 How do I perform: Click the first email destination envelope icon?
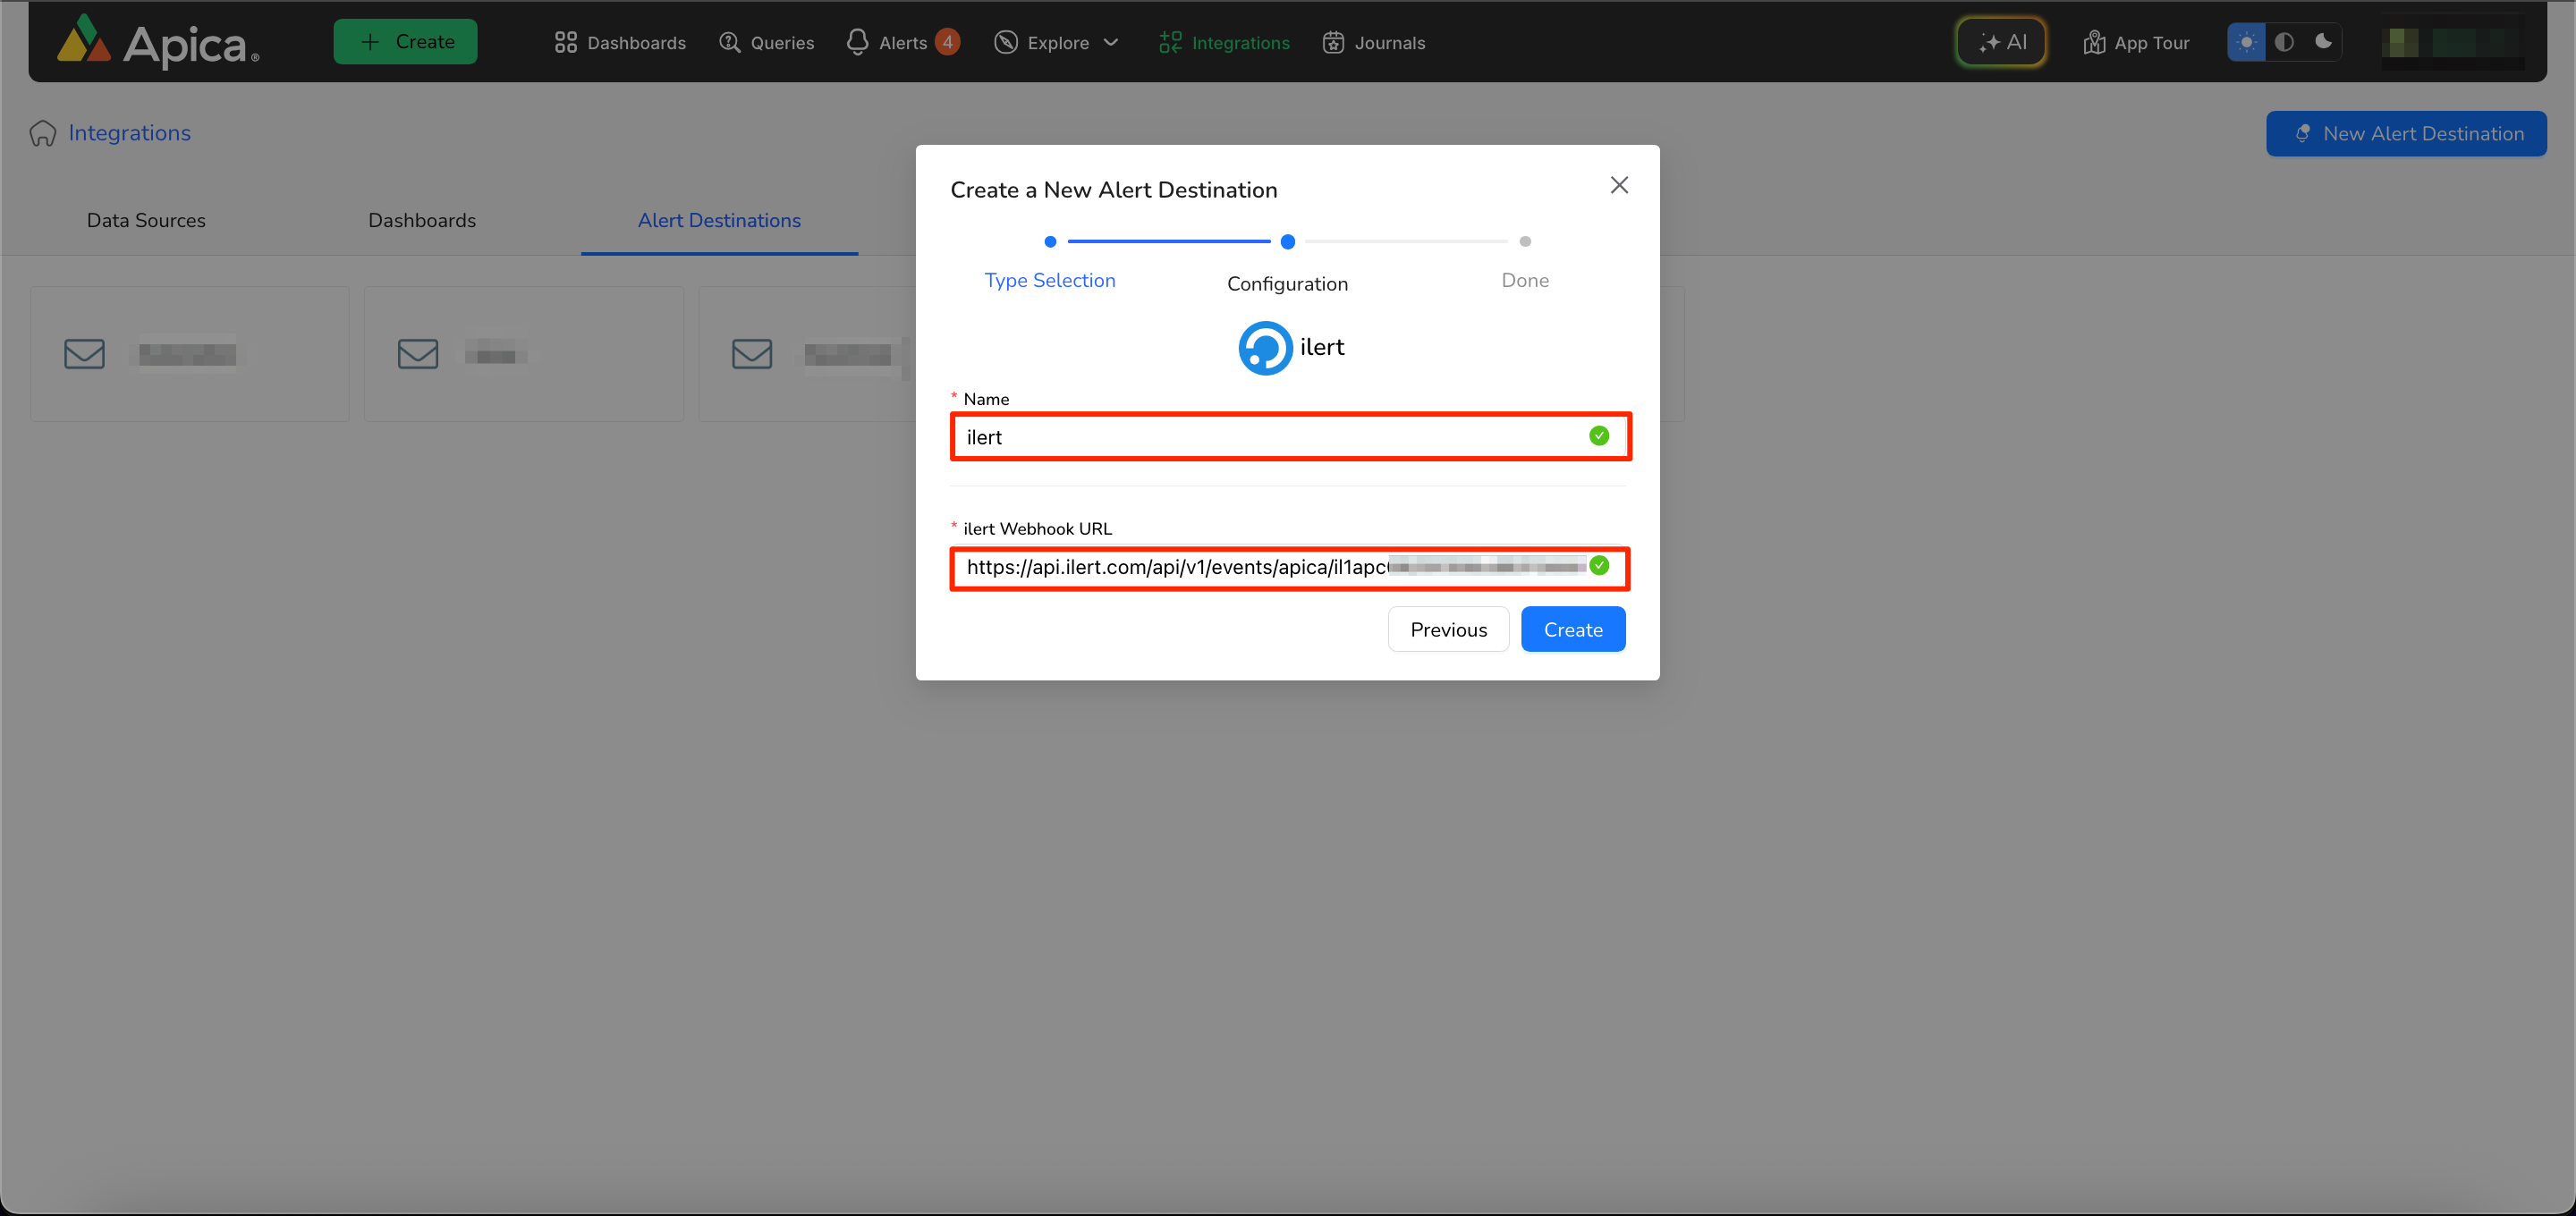[84, 354]
